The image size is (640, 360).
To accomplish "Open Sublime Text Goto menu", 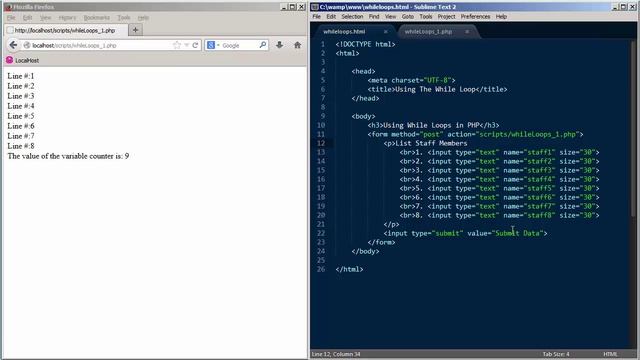I will [408, 17].
